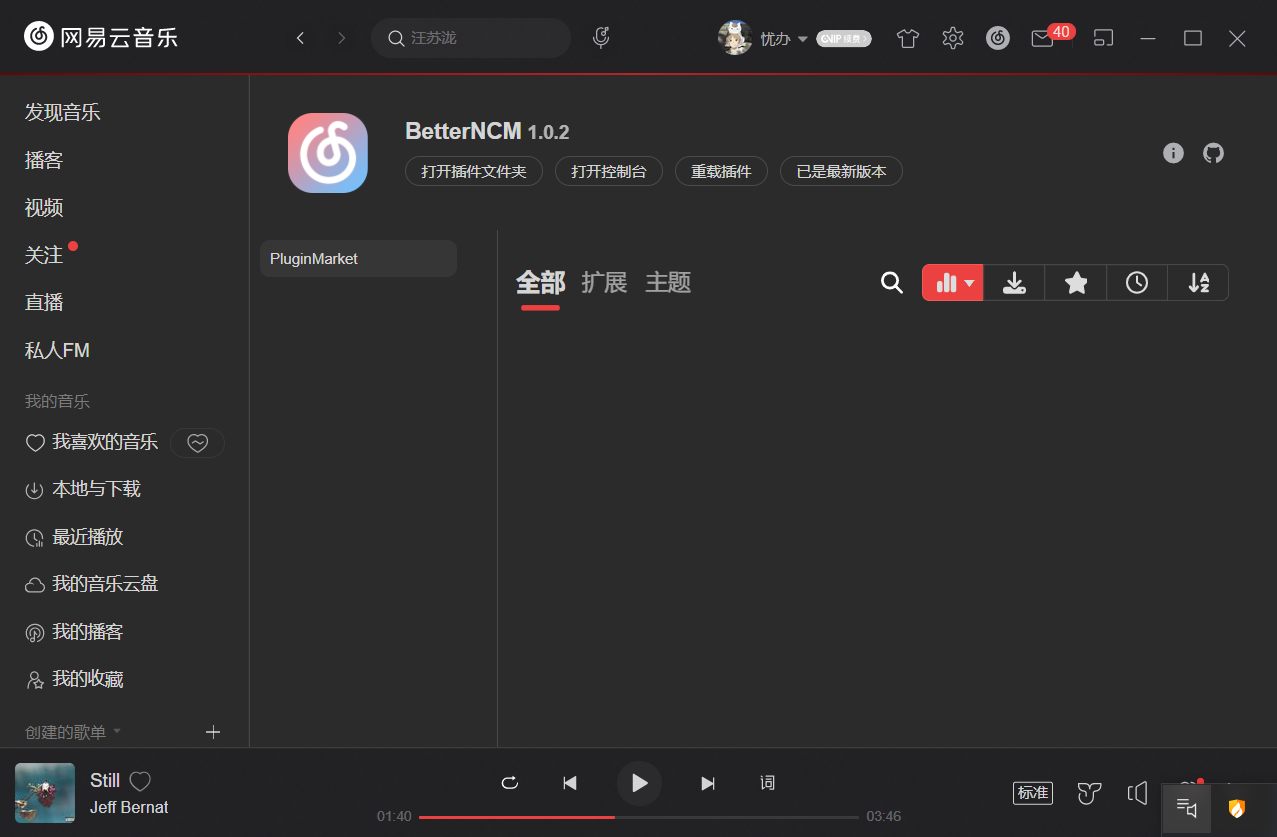Go forward using the right arrow
This screenshot has height=837, width=1277.
342,38
